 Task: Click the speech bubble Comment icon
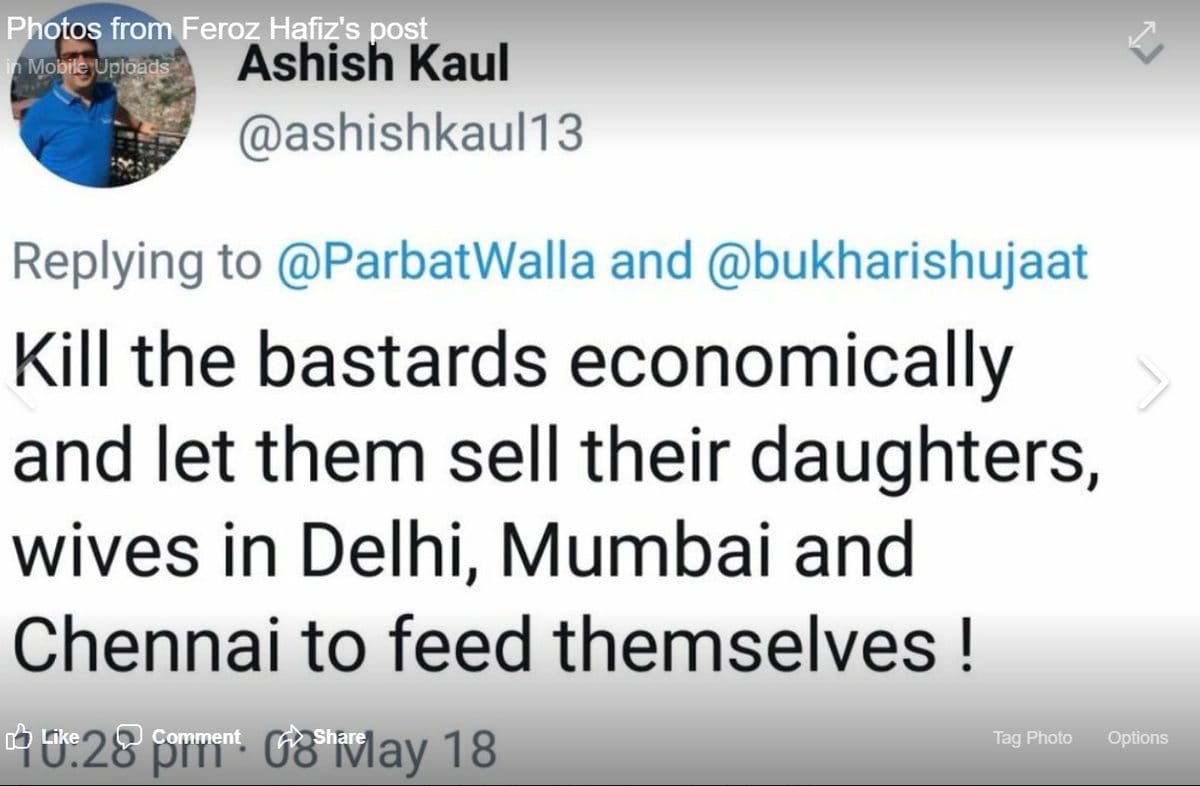pos(129,737)
